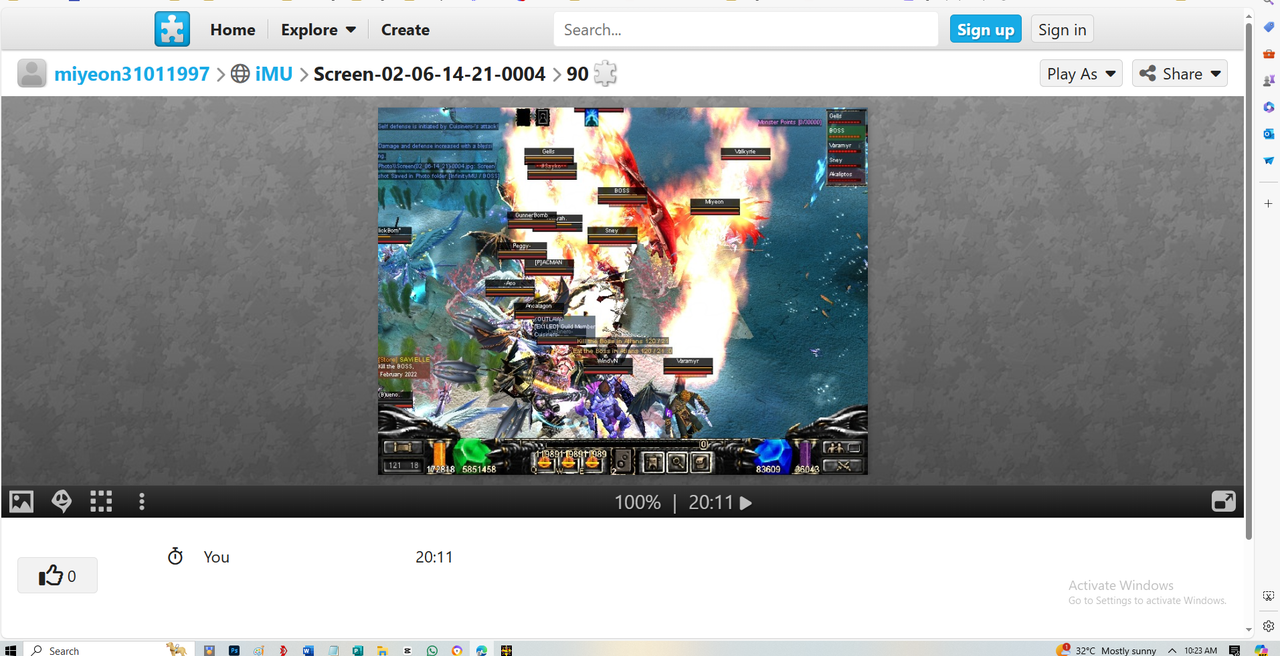Open Microsoft Edge from the taskbar
Viewport: 1280px width, 656px height.
482,650
